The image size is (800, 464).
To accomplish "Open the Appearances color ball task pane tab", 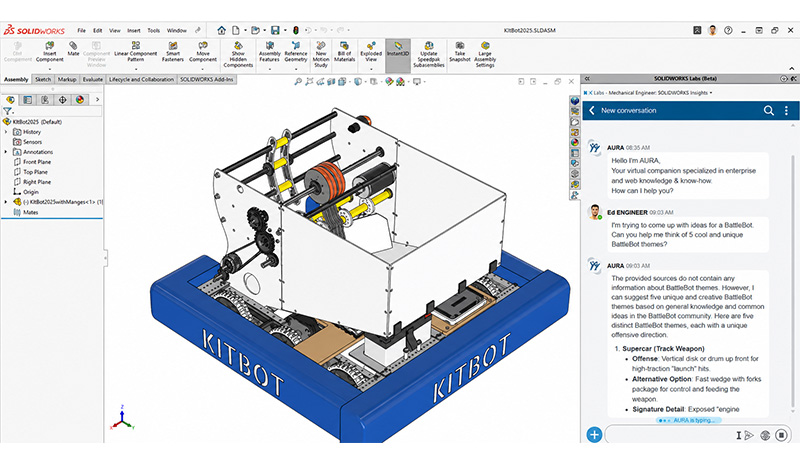I will tap(574, 142).
